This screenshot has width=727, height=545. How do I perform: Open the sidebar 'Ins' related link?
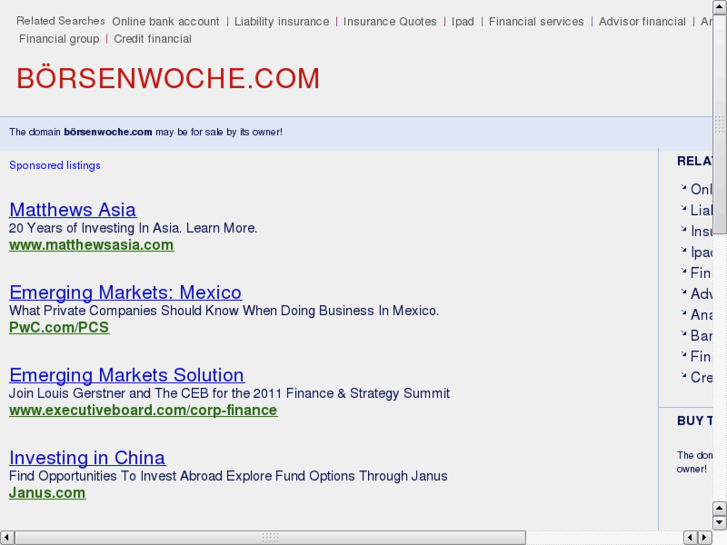[701, 231]
